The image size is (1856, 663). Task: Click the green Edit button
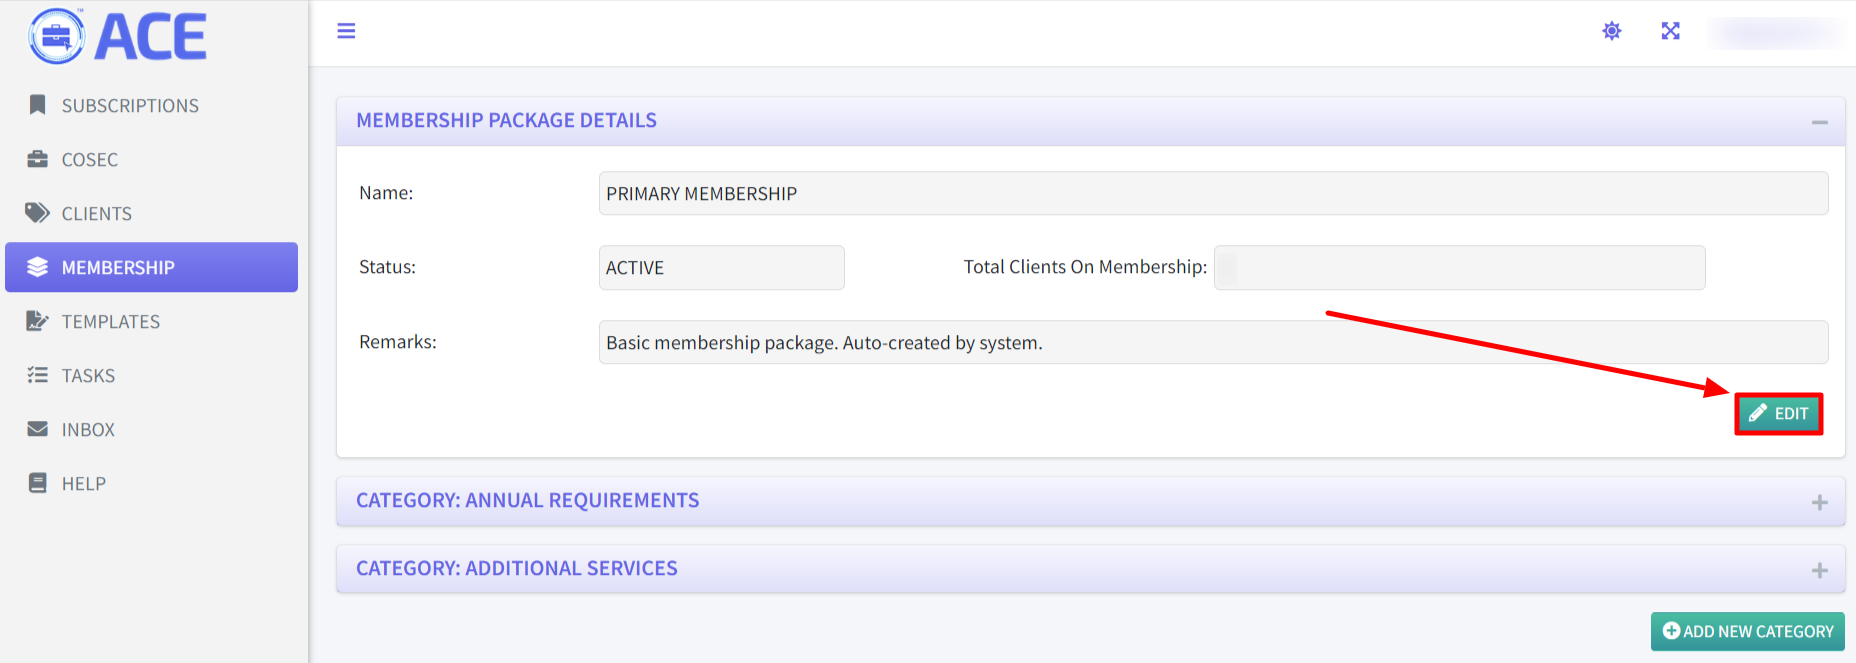click(x=1778, y=414)
